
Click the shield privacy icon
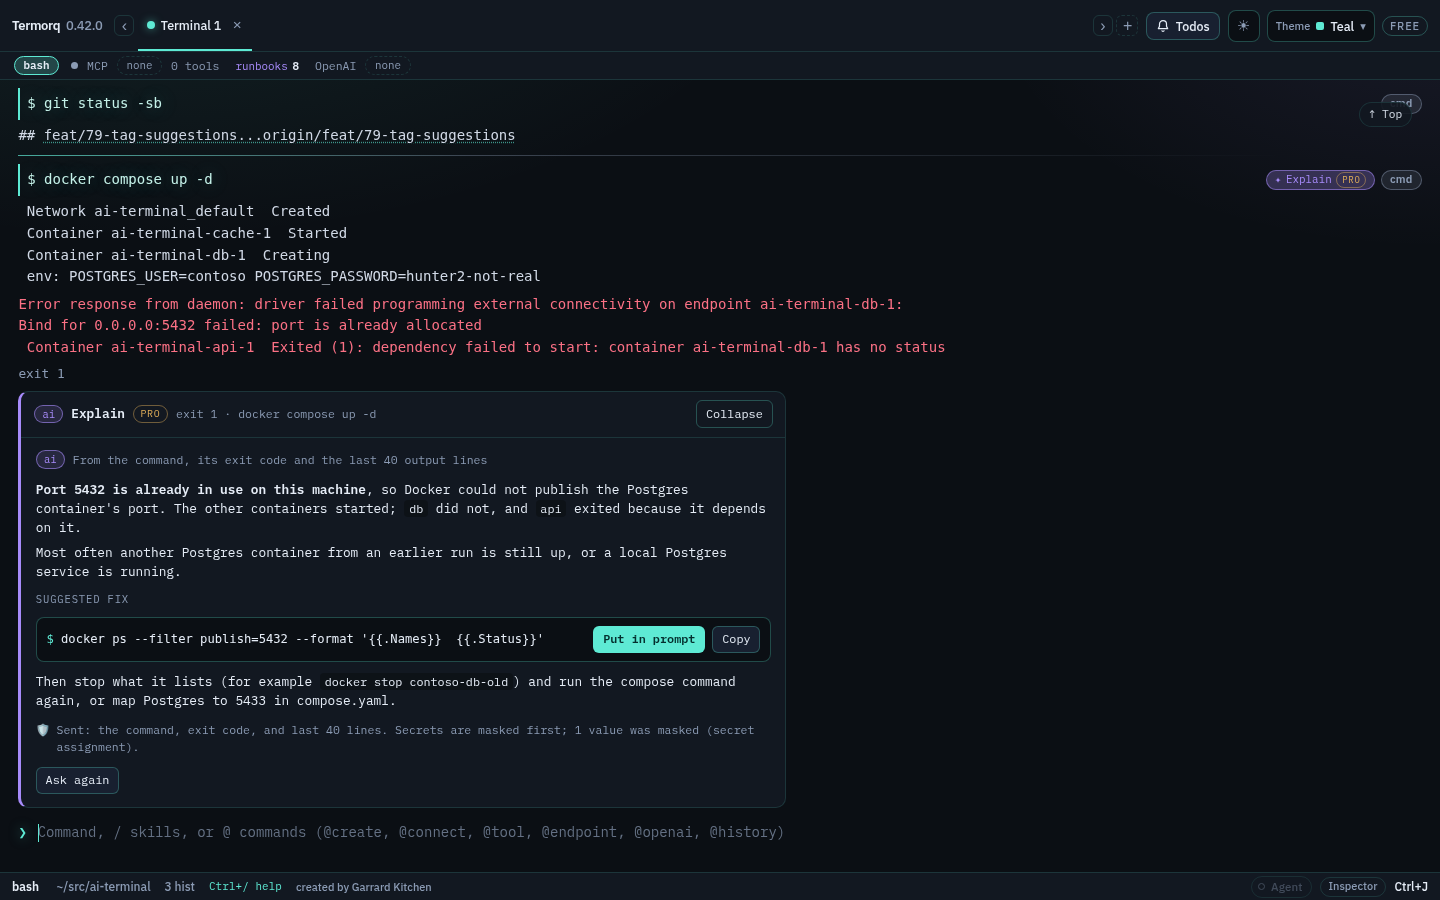(43, 730)
